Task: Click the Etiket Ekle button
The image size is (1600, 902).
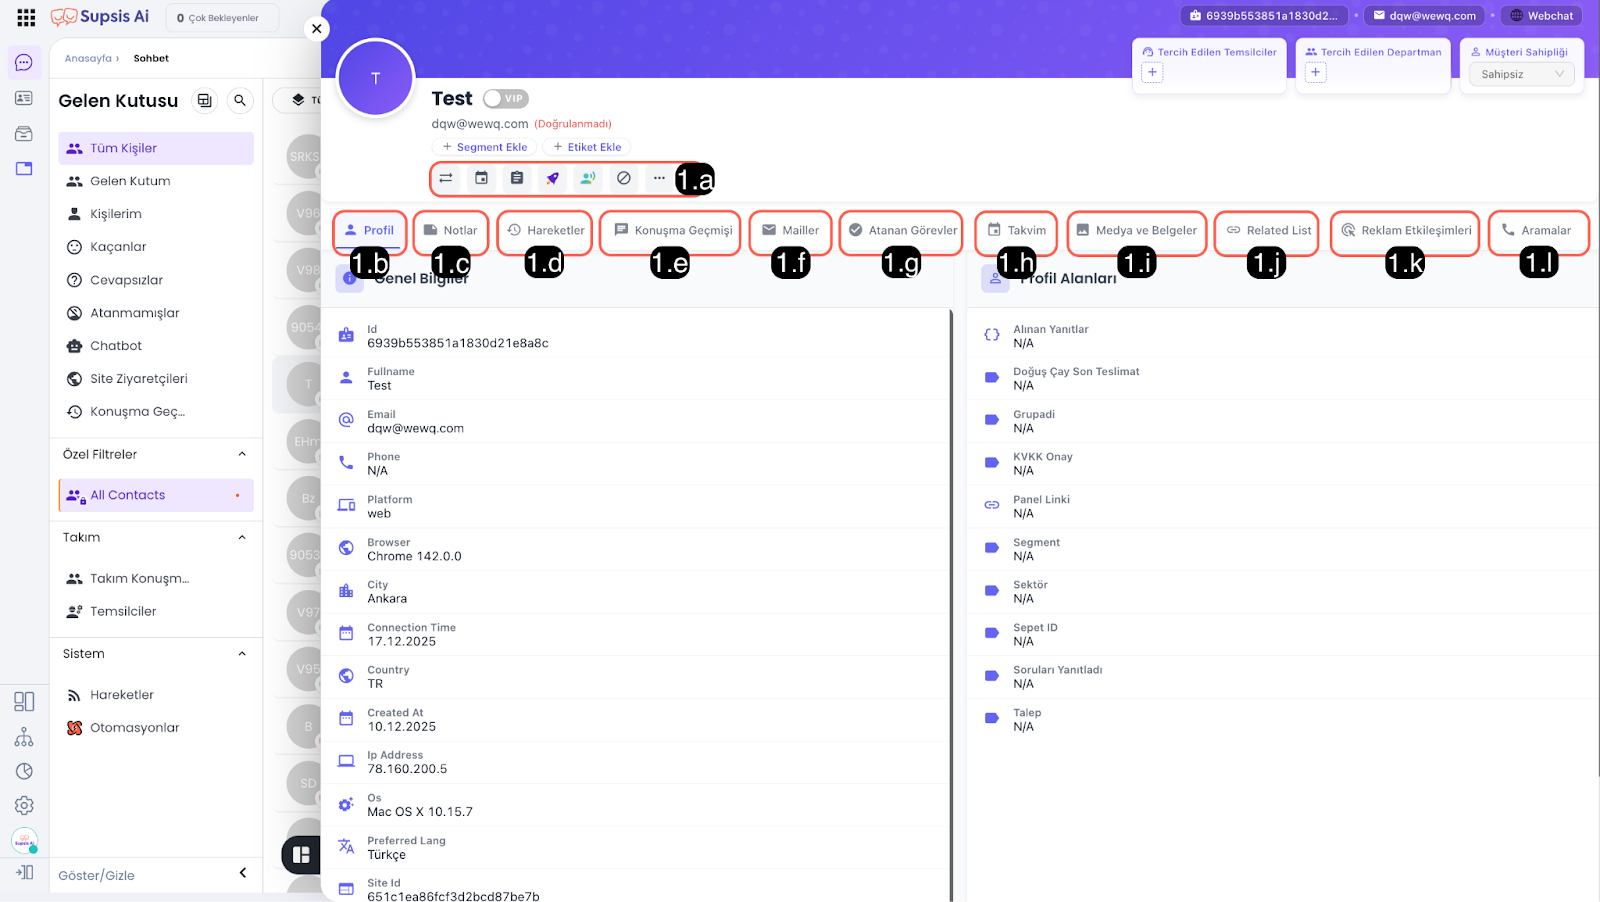Action: coord(588,147)
